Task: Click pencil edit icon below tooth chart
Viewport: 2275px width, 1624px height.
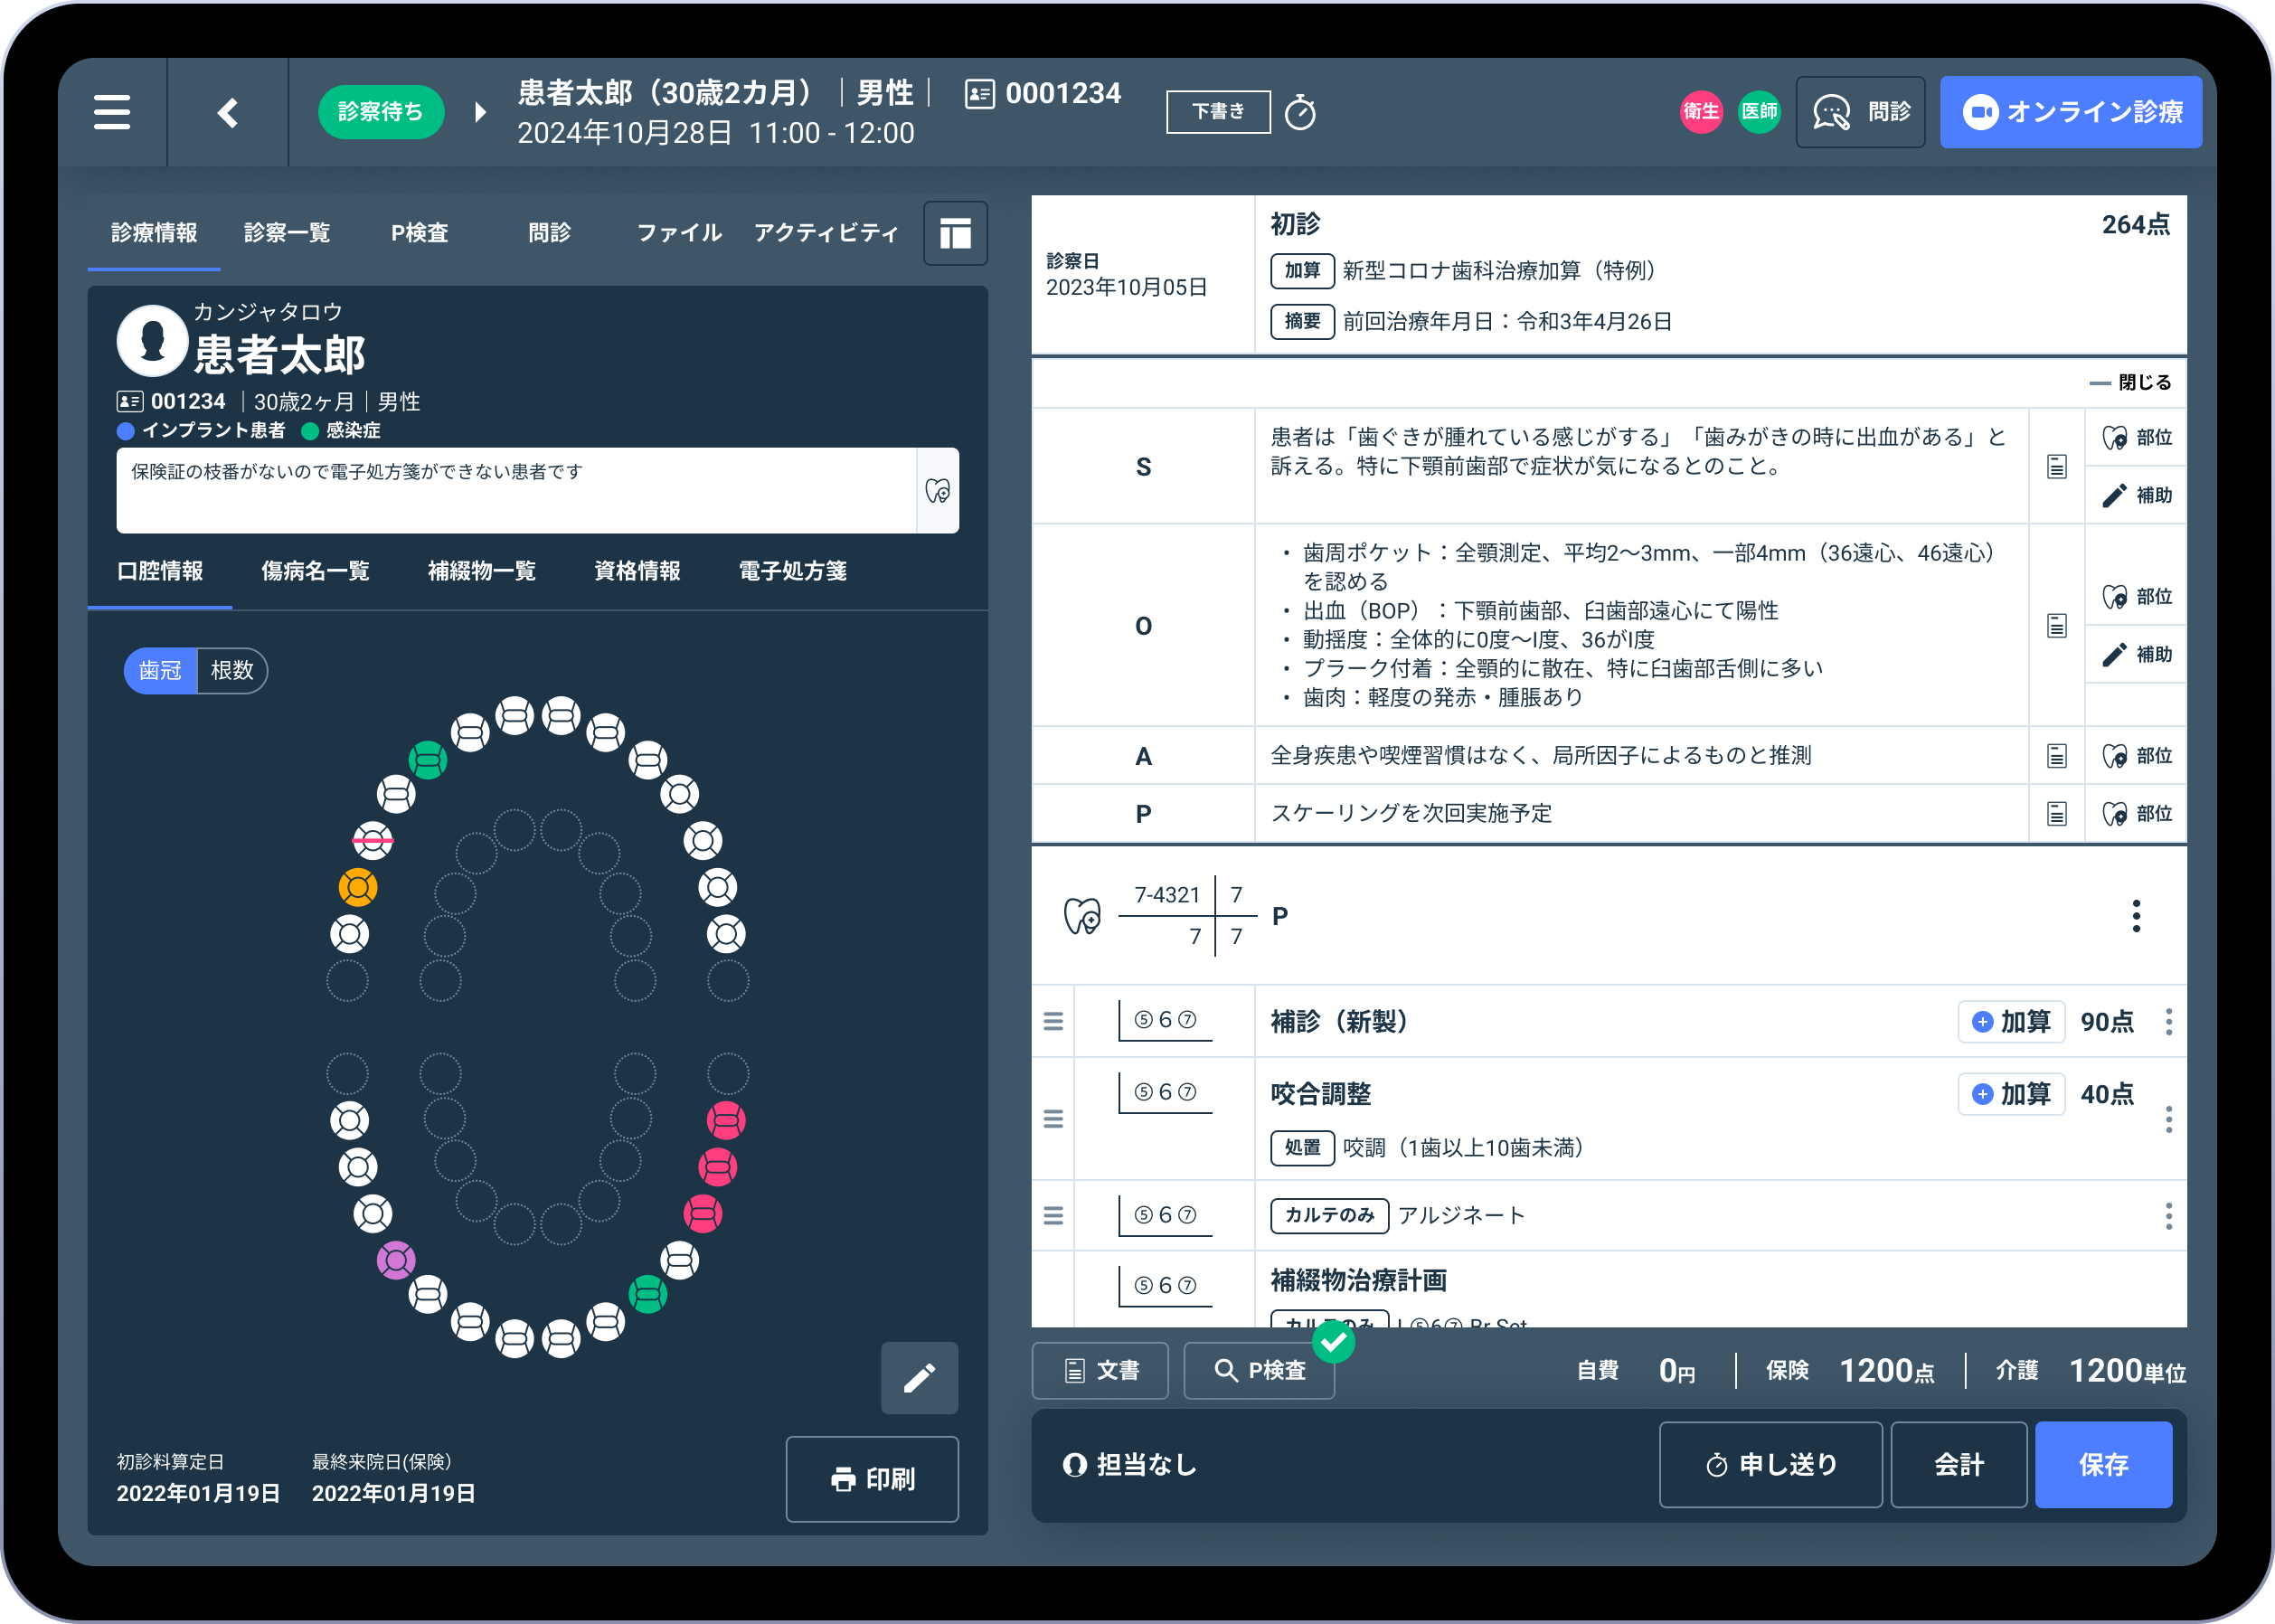Action: [919, 1378]
